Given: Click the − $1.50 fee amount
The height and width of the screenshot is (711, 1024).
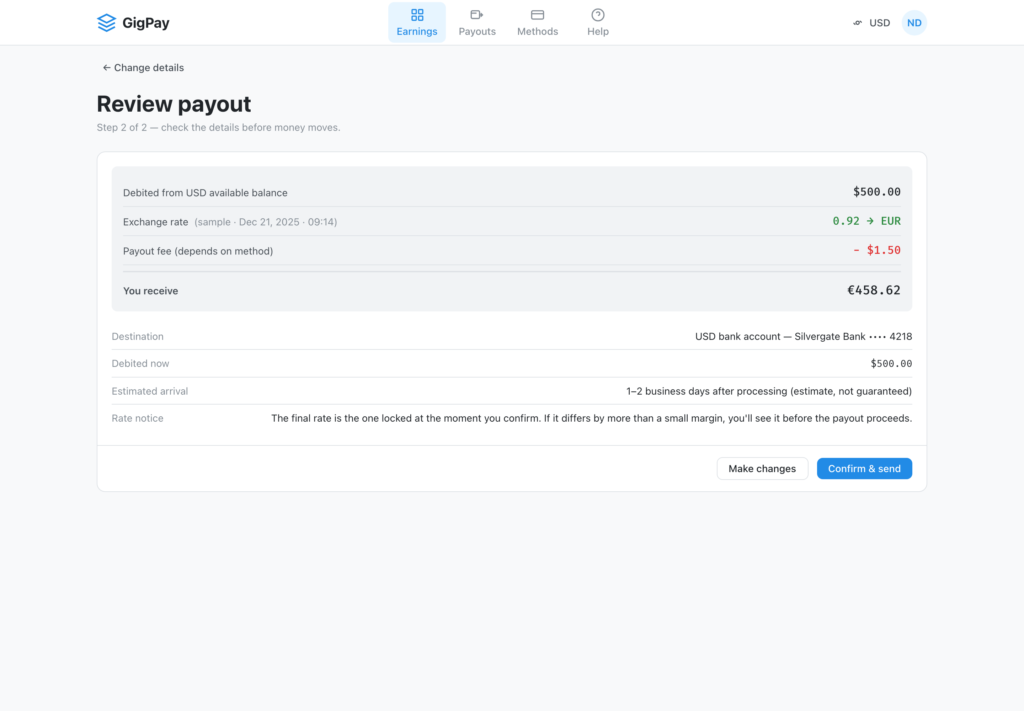Looking at the screenshot, I should pos(876,250).
